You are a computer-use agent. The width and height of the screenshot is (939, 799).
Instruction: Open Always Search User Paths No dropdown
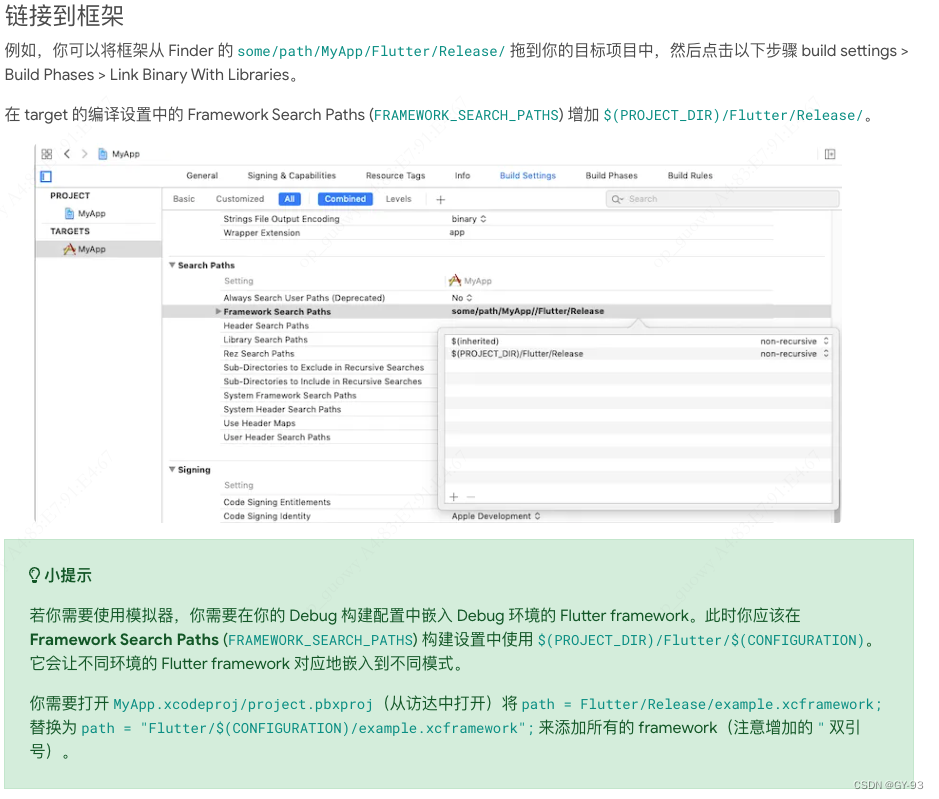[462, 298]
